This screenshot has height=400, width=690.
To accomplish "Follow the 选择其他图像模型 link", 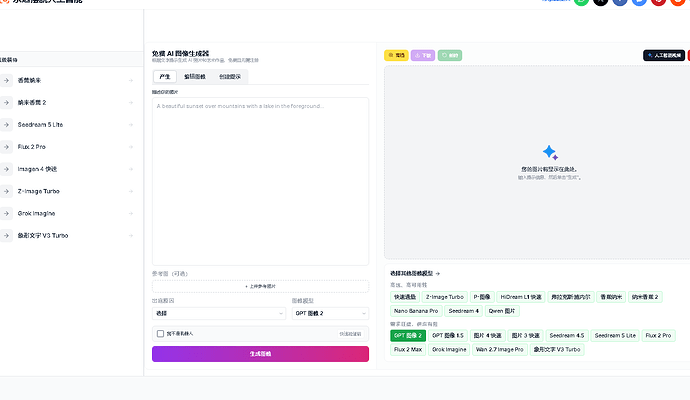I will (x=415, y=273).
